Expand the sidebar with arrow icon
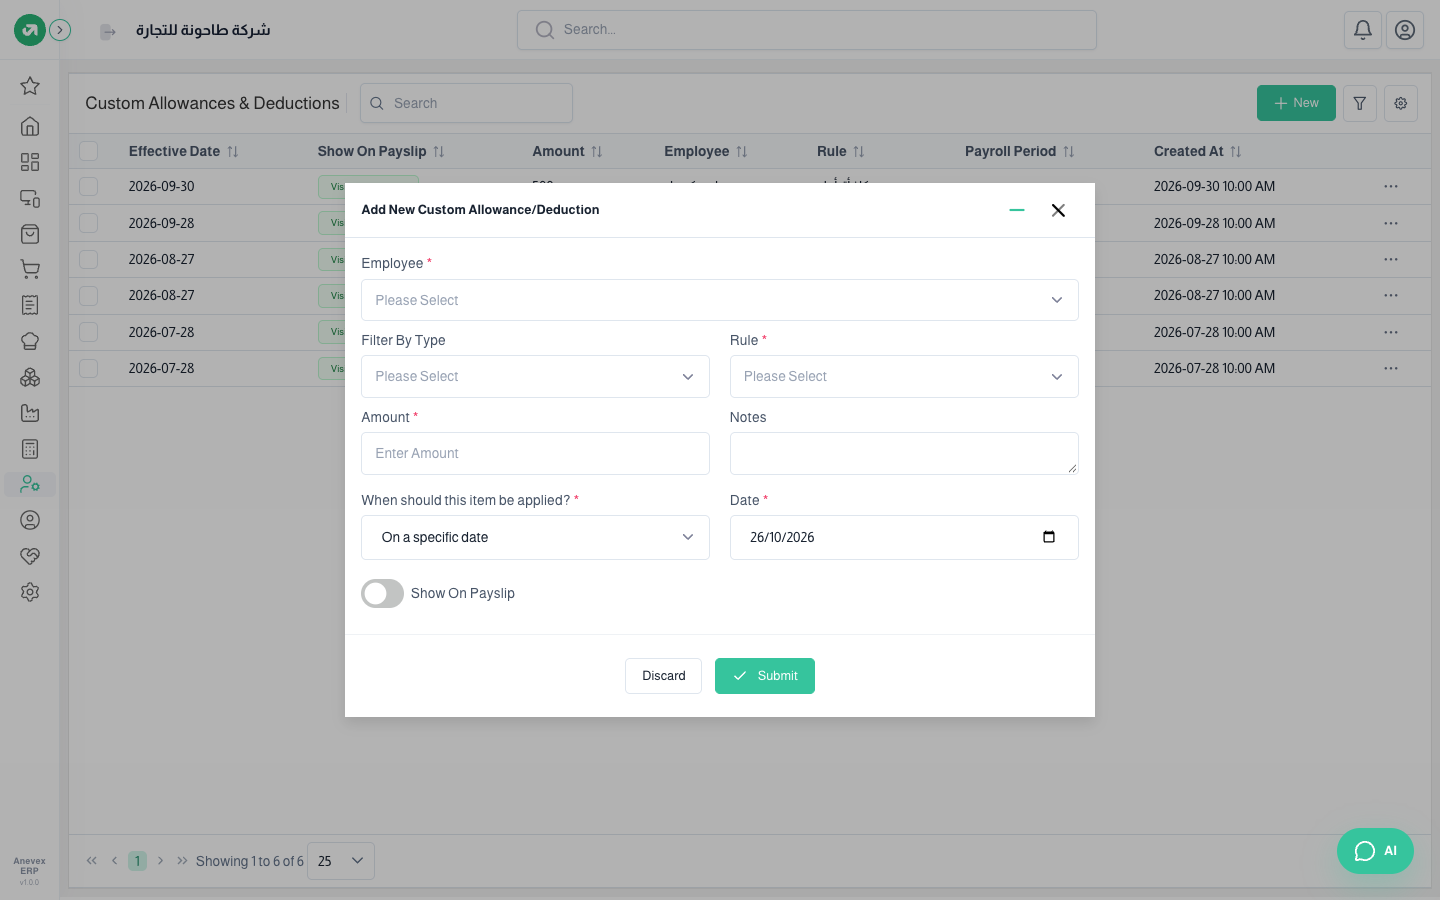This screenshot has width=1440, height=900. (x=60, y=30)
